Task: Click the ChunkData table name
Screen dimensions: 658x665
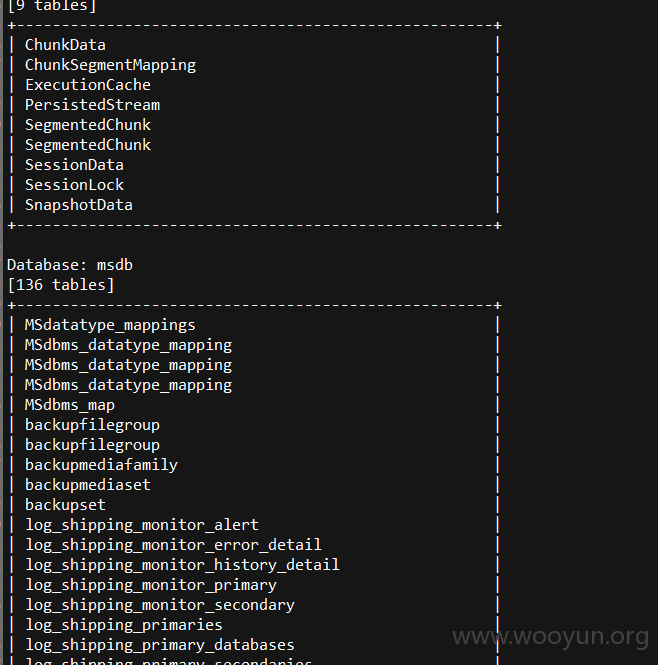Action: coord(65,45)
